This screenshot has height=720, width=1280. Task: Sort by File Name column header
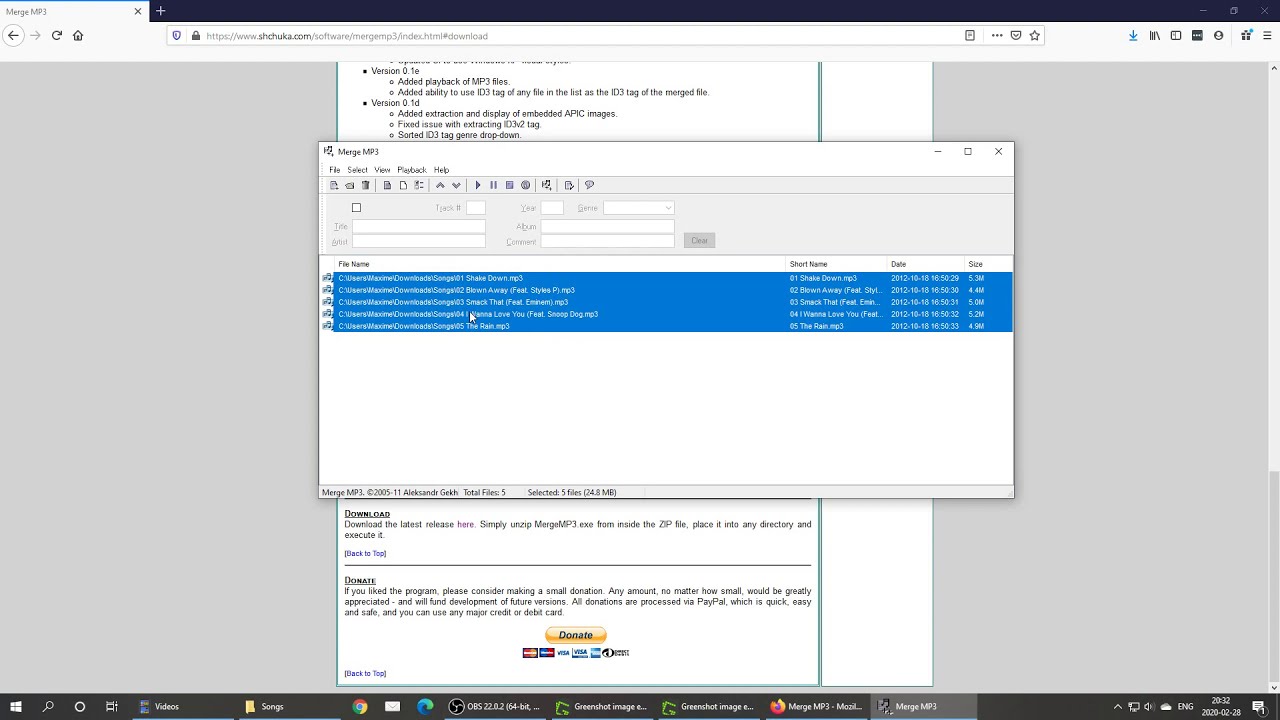pyautogui.click(x=560, y=264)
